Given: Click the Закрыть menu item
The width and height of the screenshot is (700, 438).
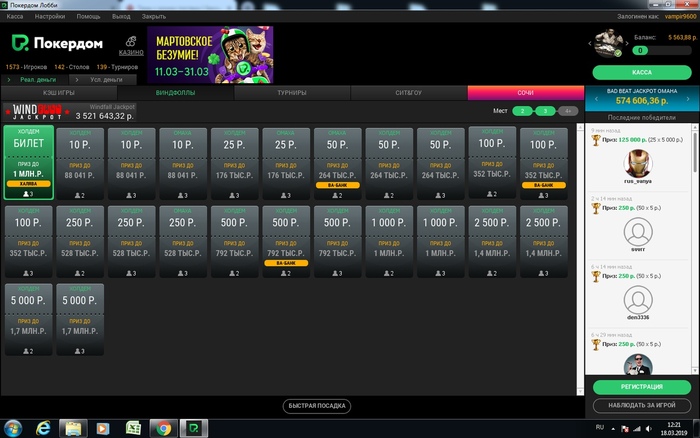Looking at the screenshot, I should coord(154,16).
